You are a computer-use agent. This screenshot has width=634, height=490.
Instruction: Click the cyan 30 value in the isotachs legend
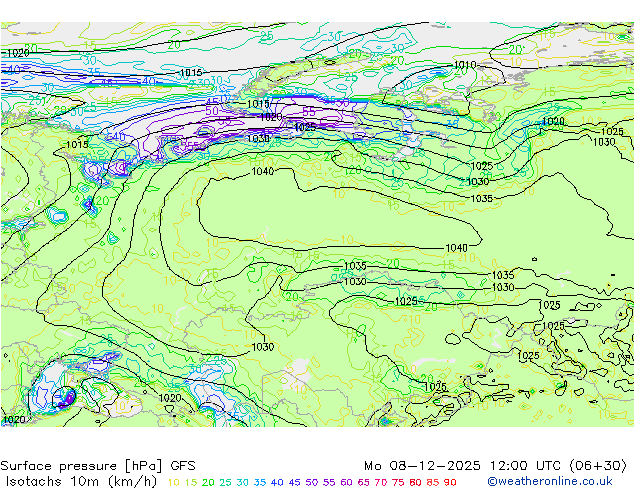pyautogui.click(x=243, y=482)
